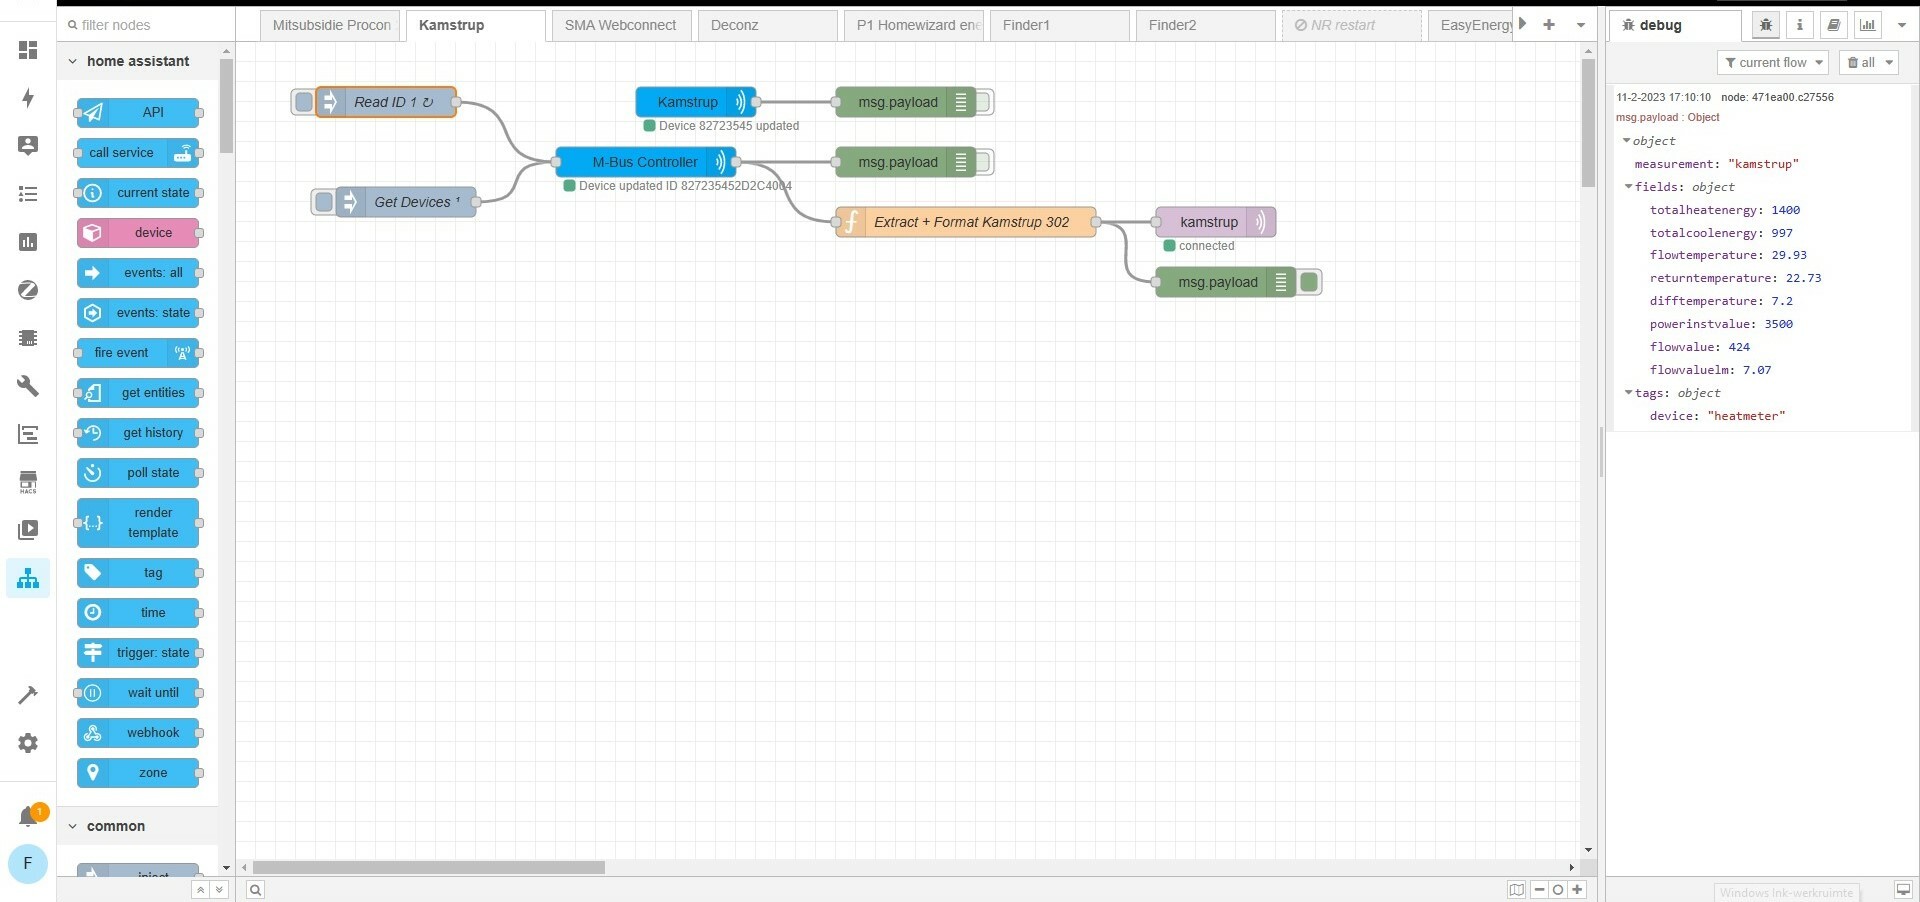Open Developer Tools hammer icon

[x=28, y=695]
